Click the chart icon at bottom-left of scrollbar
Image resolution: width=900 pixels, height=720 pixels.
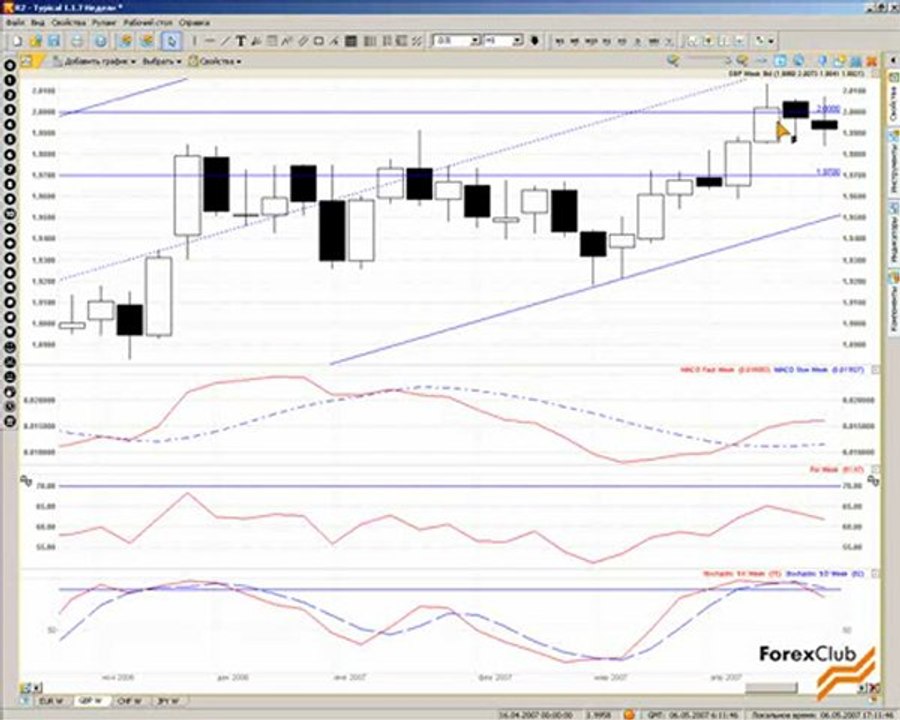click(25, 687)
